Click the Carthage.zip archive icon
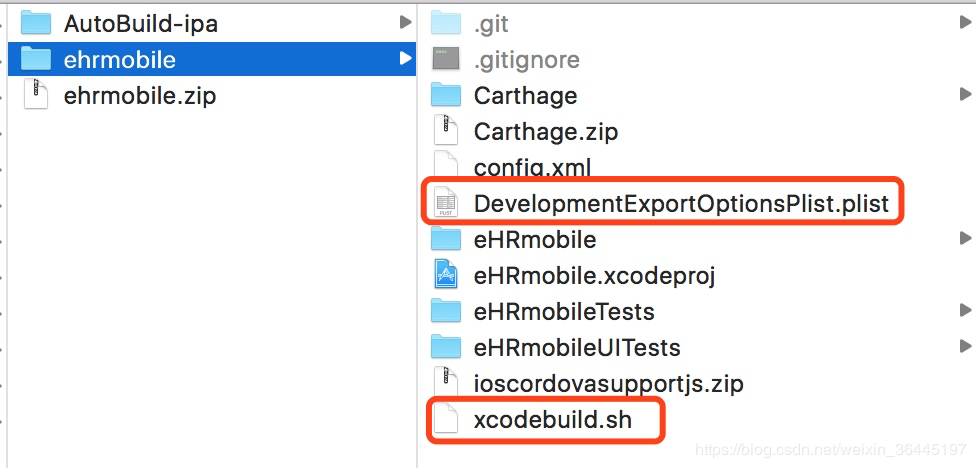This screenshot has width=976, height=468. pyautogui.click(x=446, y=131)
